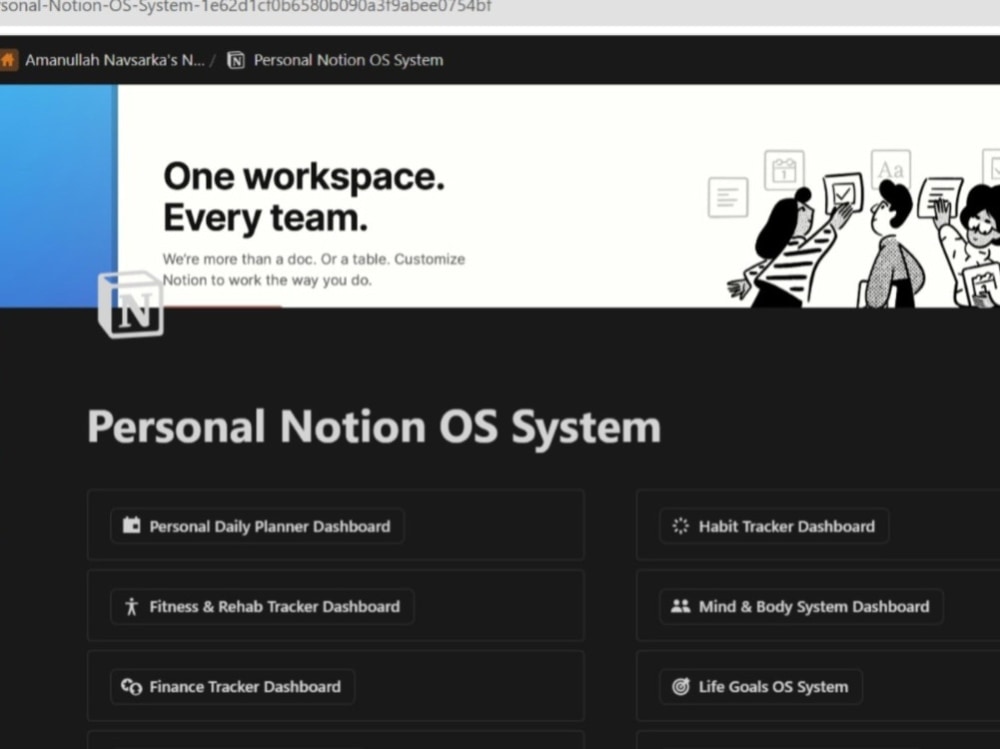Screen dimensions: 1000x749
Task: Click the Notion page icon beside breadcrumb title
Action: point(235,59)
